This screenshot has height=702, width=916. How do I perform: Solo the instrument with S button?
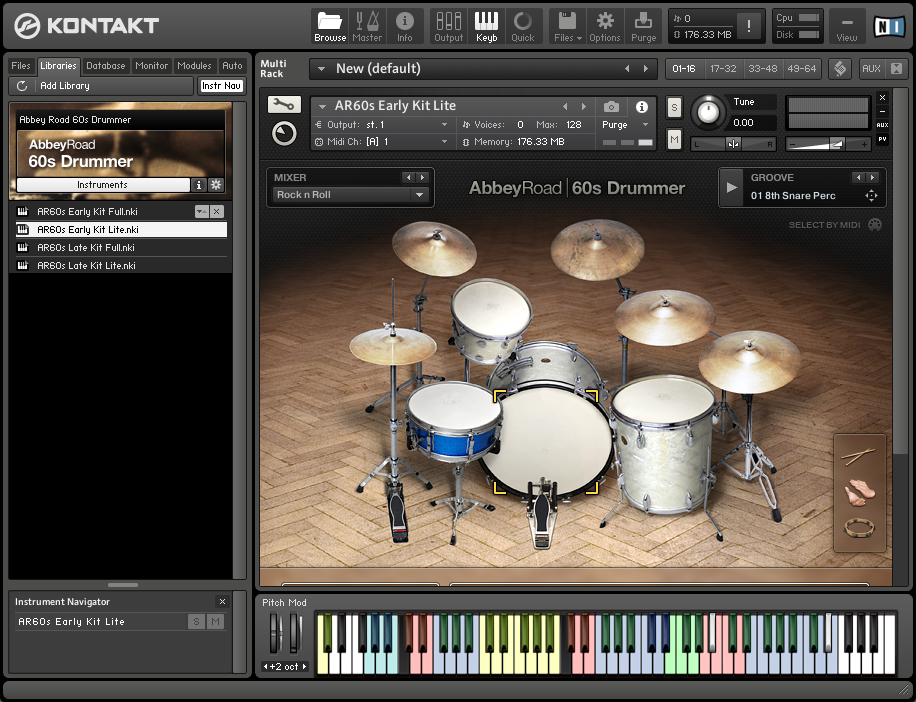coord(674,107)
